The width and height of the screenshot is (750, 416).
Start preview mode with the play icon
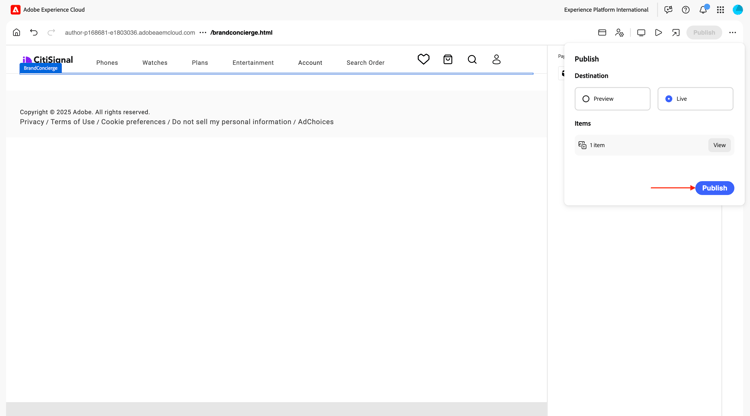658,33
